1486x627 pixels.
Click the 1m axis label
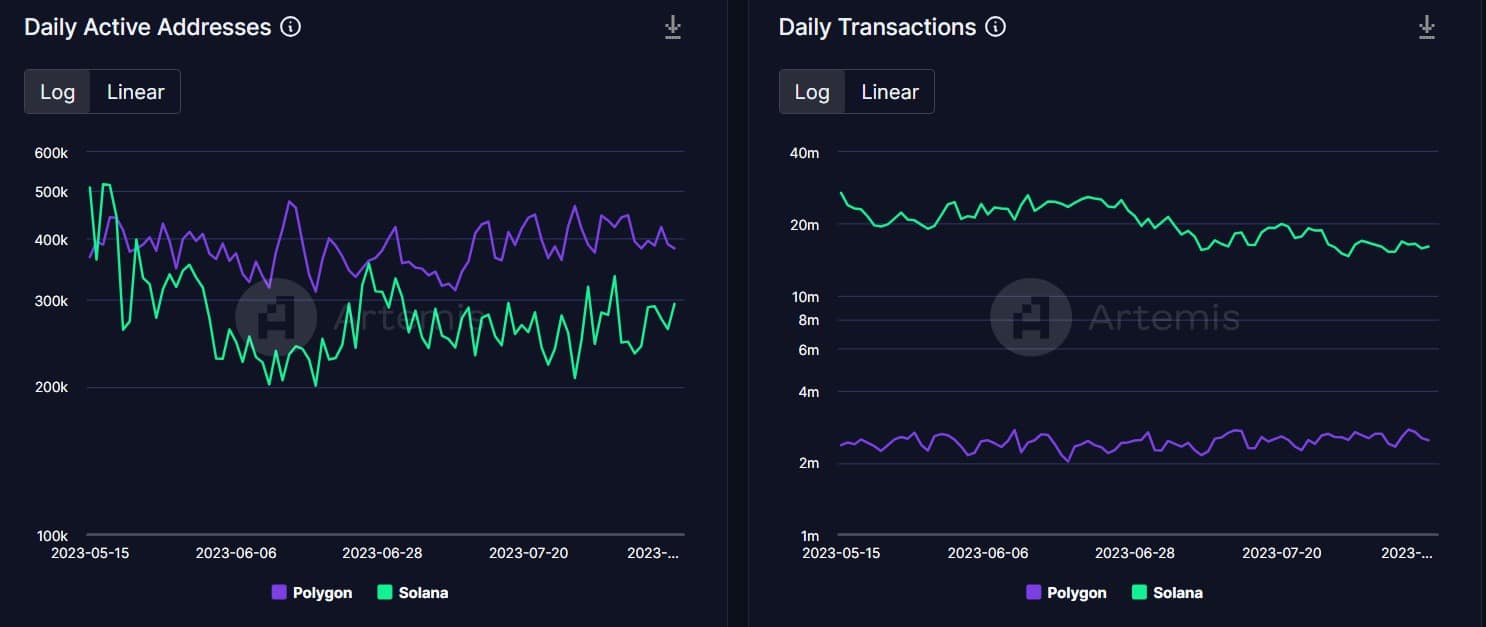point(809,536)
